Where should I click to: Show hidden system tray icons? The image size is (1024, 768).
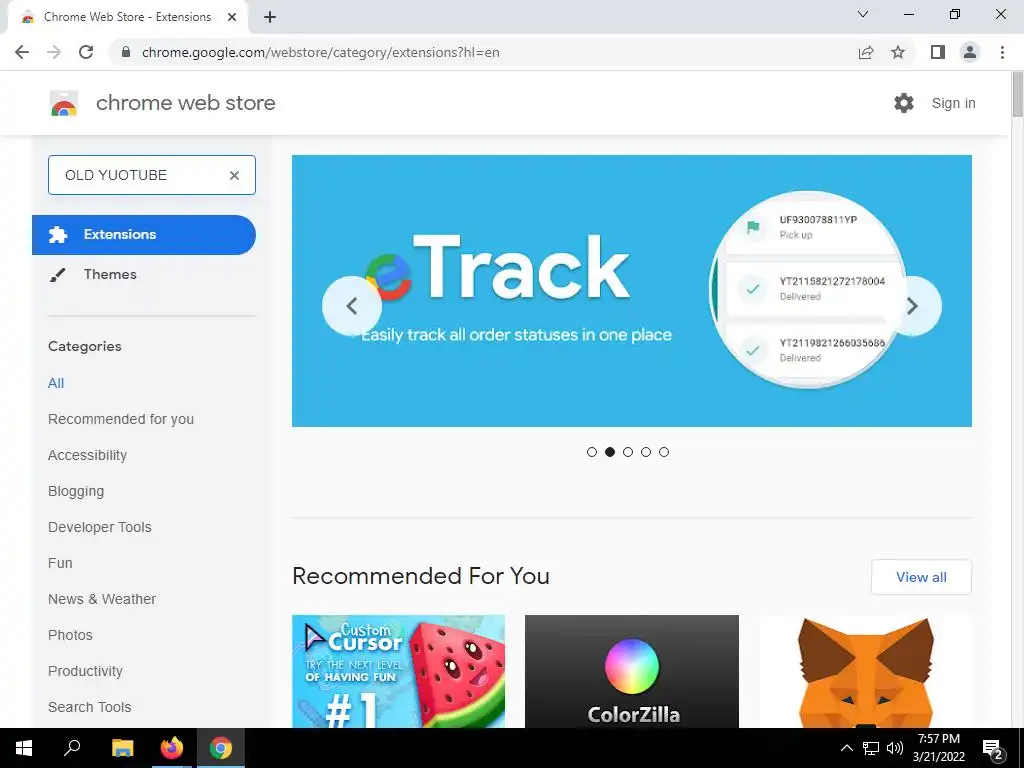point(846,748)
